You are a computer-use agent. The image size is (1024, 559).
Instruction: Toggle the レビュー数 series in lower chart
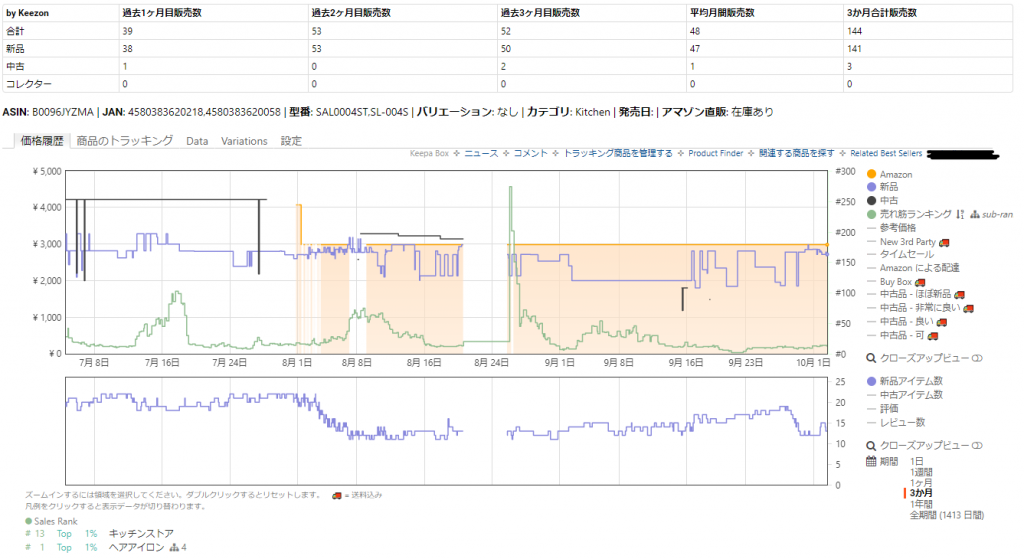901,422
